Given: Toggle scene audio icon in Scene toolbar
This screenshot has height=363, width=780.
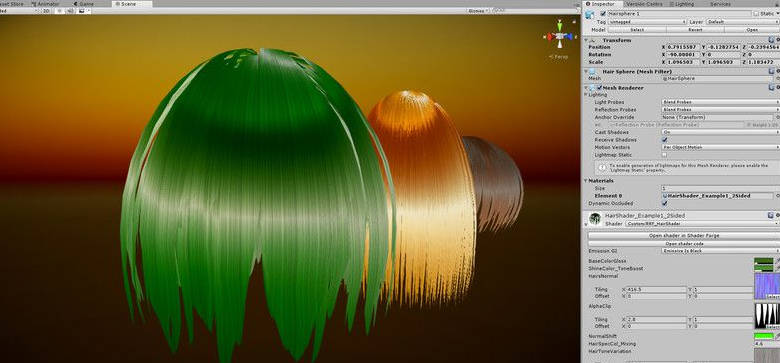Looking at the screenshot, I should 70,10.
